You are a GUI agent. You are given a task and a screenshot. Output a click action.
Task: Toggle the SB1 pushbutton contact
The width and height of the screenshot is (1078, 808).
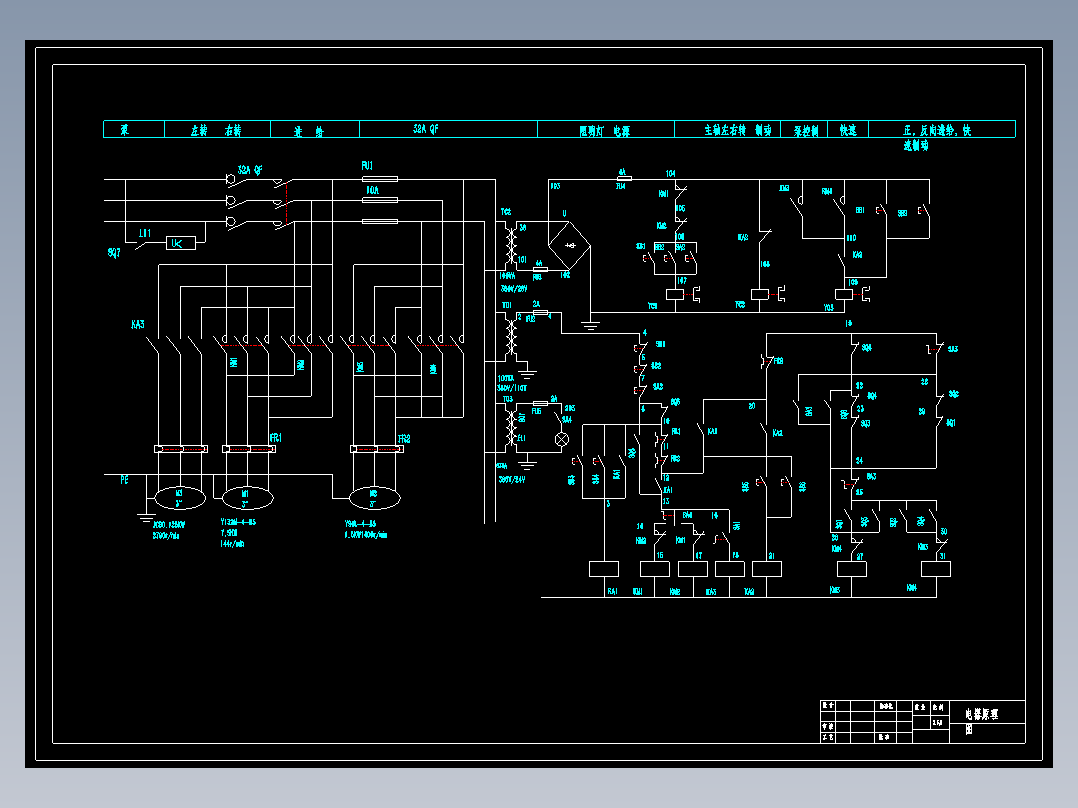[641, 347]
